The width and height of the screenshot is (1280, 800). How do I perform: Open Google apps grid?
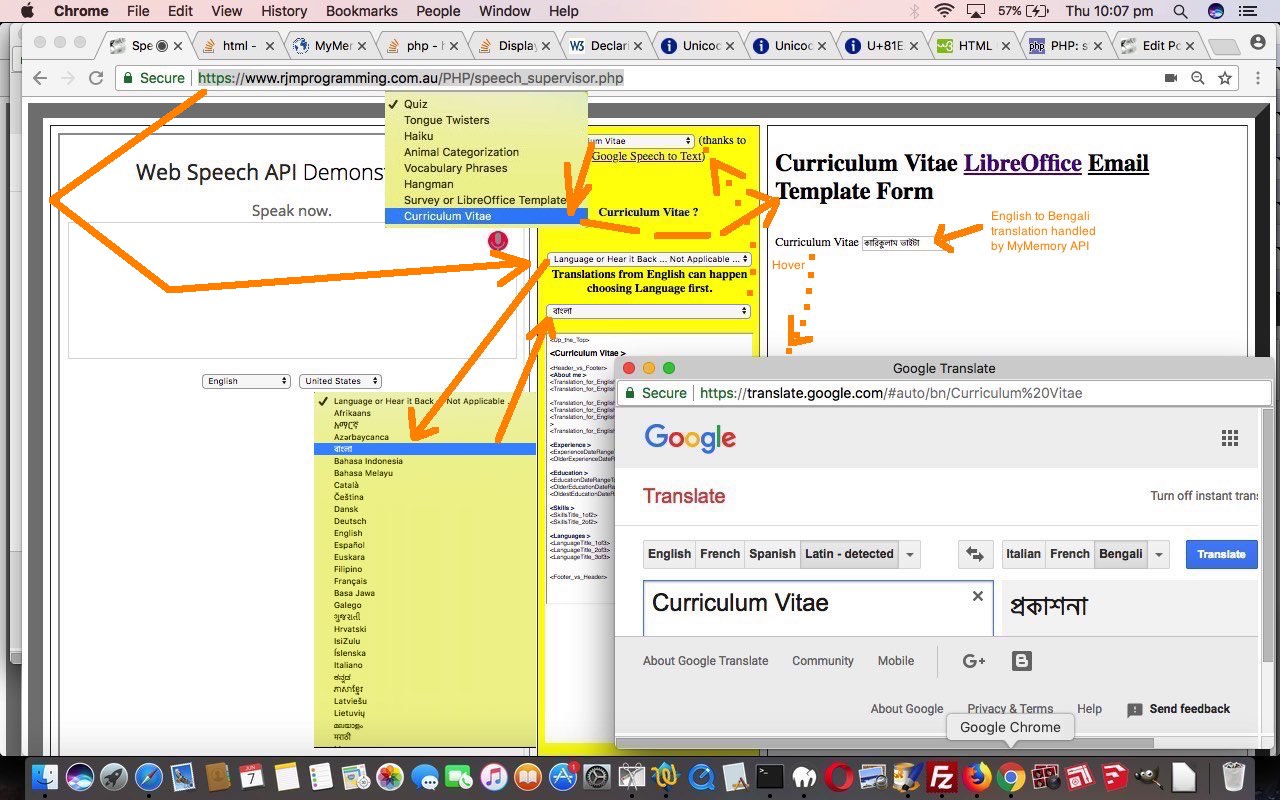coord(1230,438)
